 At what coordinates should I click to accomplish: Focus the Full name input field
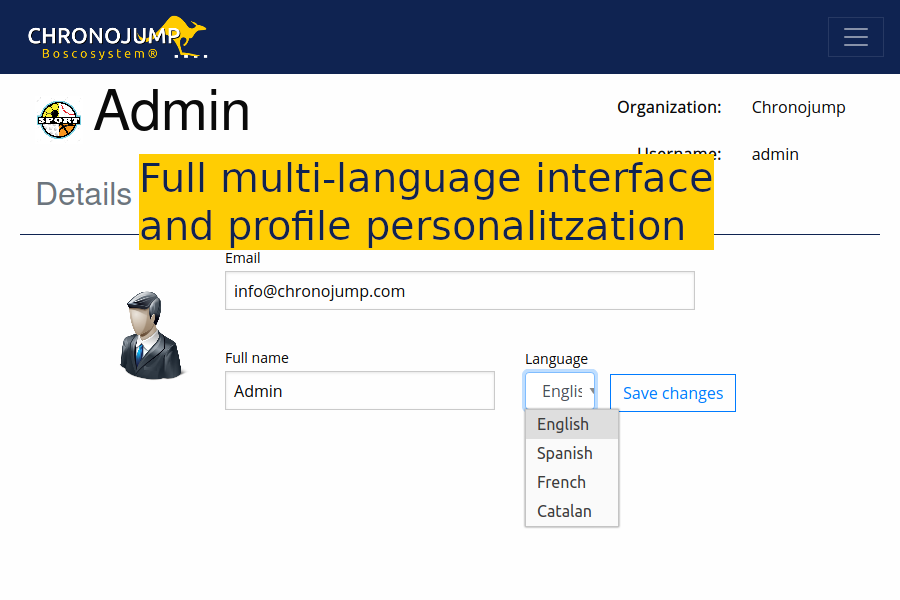pyautogui.click(x=360, y=390)
